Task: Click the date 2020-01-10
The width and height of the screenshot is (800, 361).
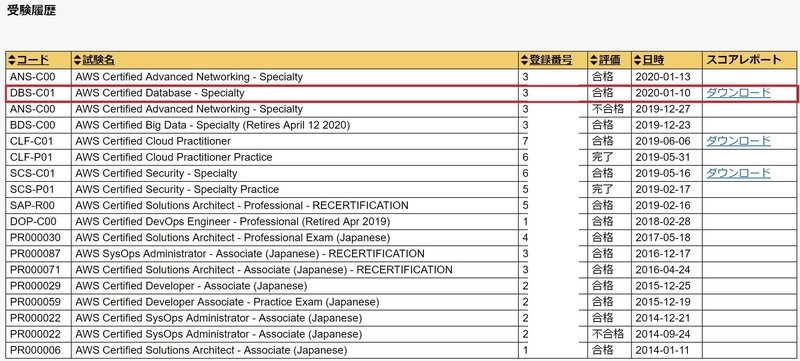Action: [x=663, y=93]
